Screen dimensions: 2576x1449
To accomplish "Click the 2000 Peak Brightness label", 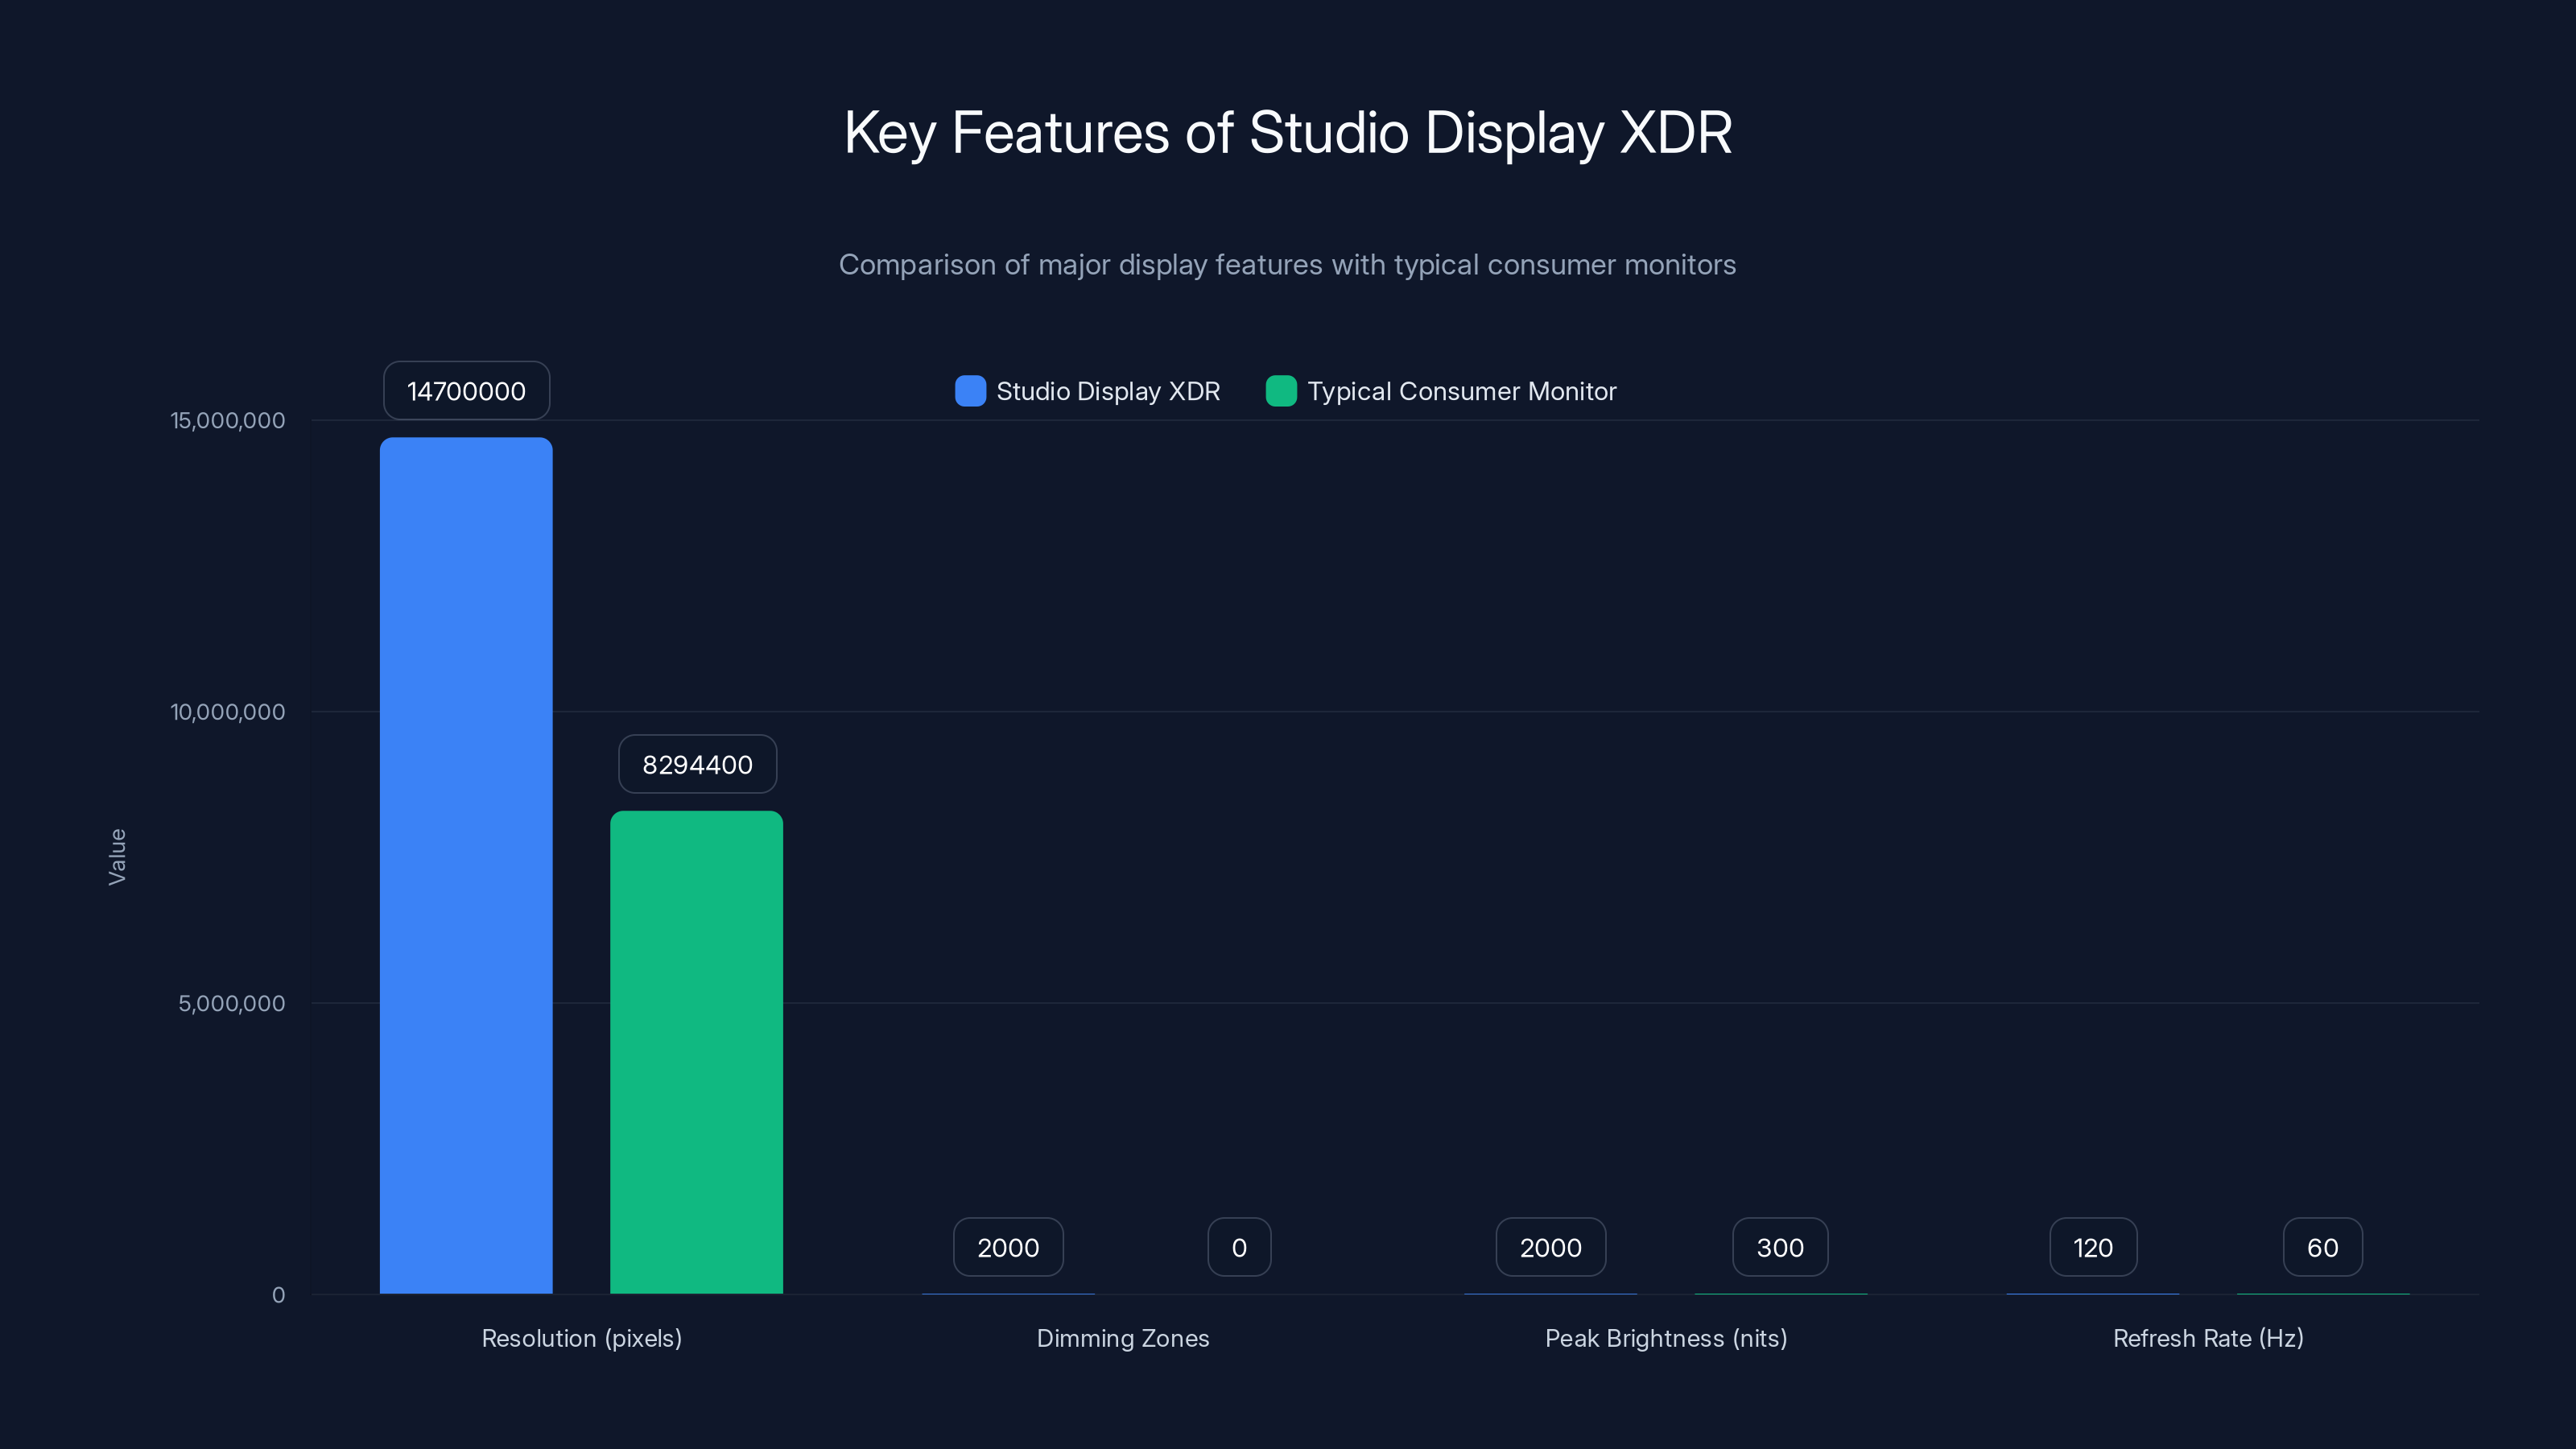I will [1550, 1247].
